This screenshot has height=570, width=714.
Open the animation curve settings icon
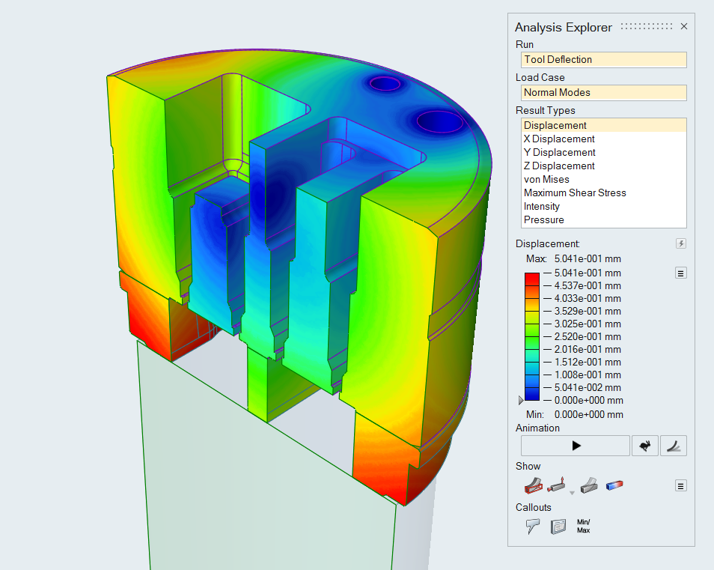coord(674,446)
